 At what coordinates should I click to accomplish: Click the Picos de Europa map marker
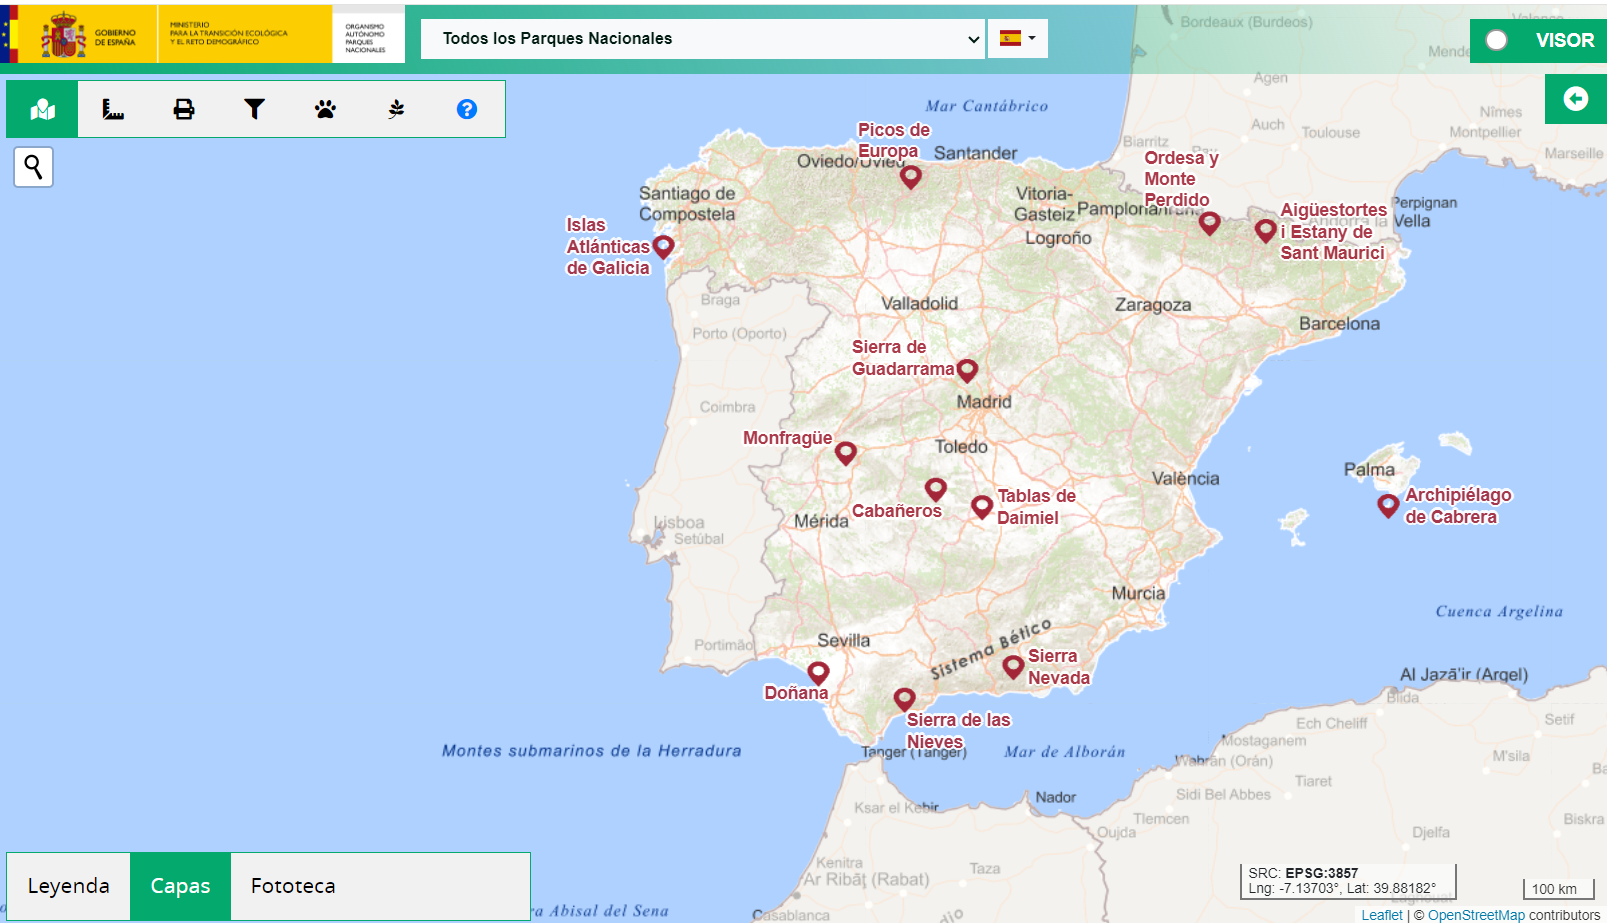[x=910, y=177]
